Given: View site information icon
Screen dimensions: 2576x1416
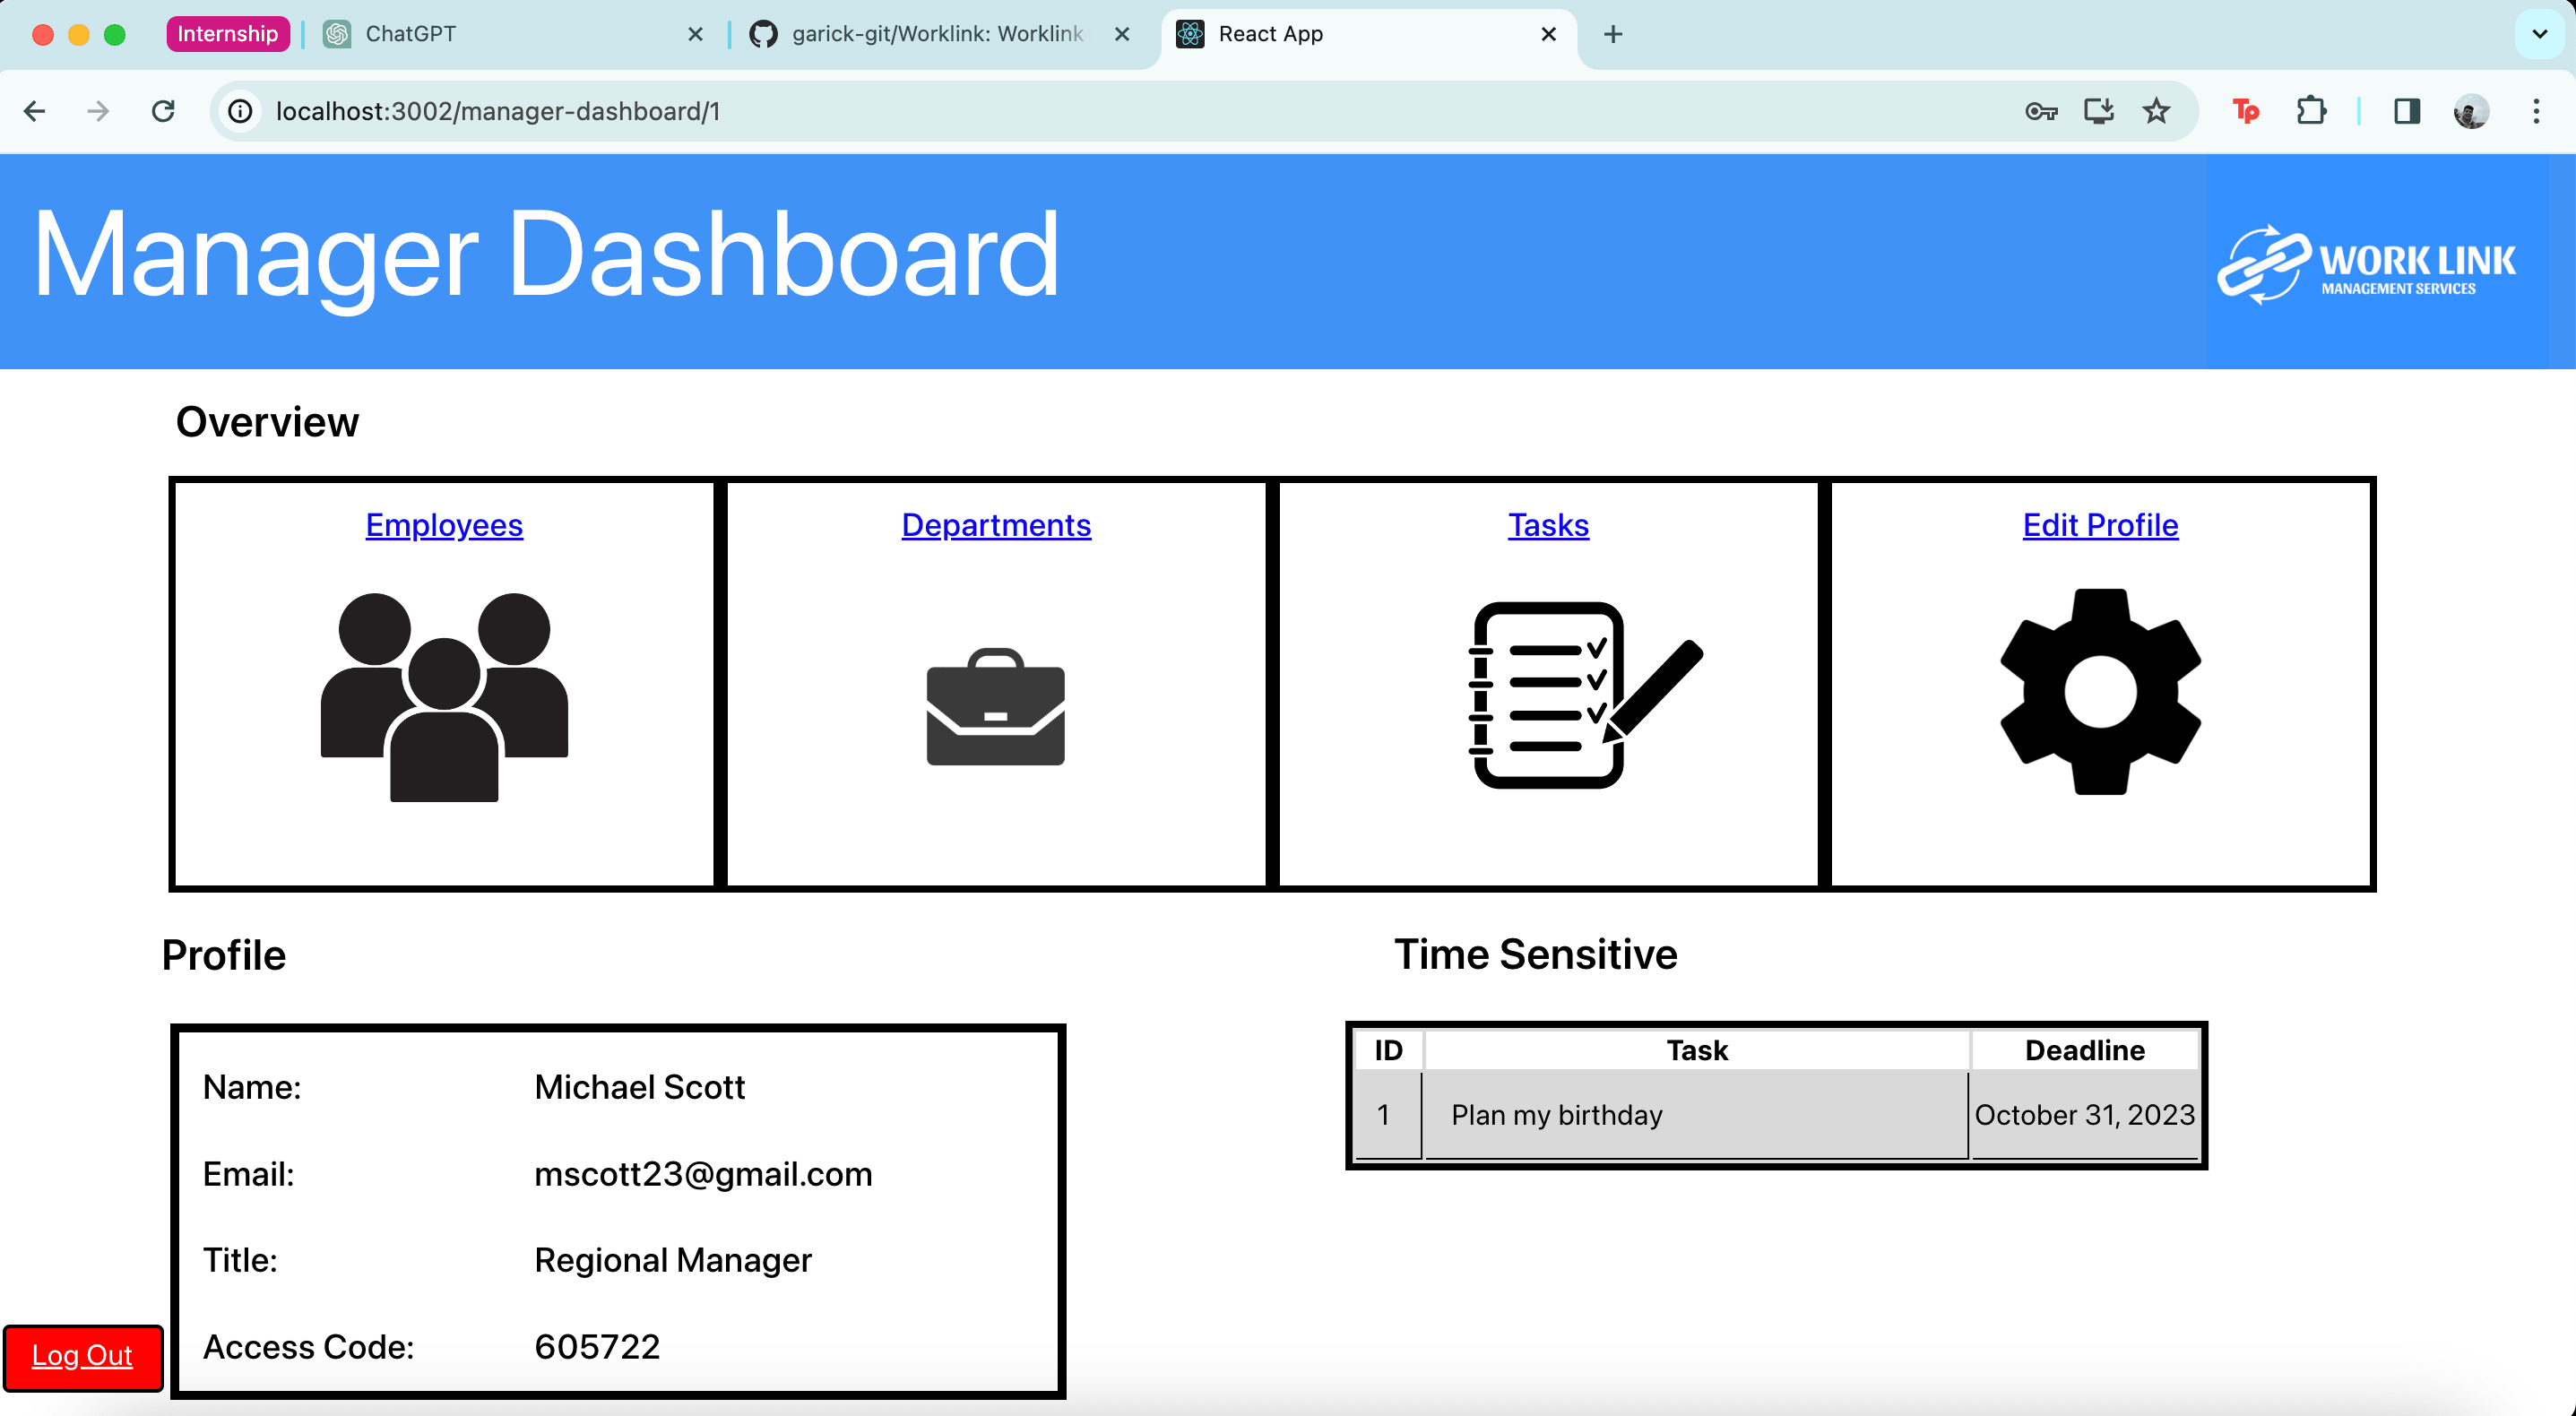Looking at the screenshot, I should tap(240, 111).
